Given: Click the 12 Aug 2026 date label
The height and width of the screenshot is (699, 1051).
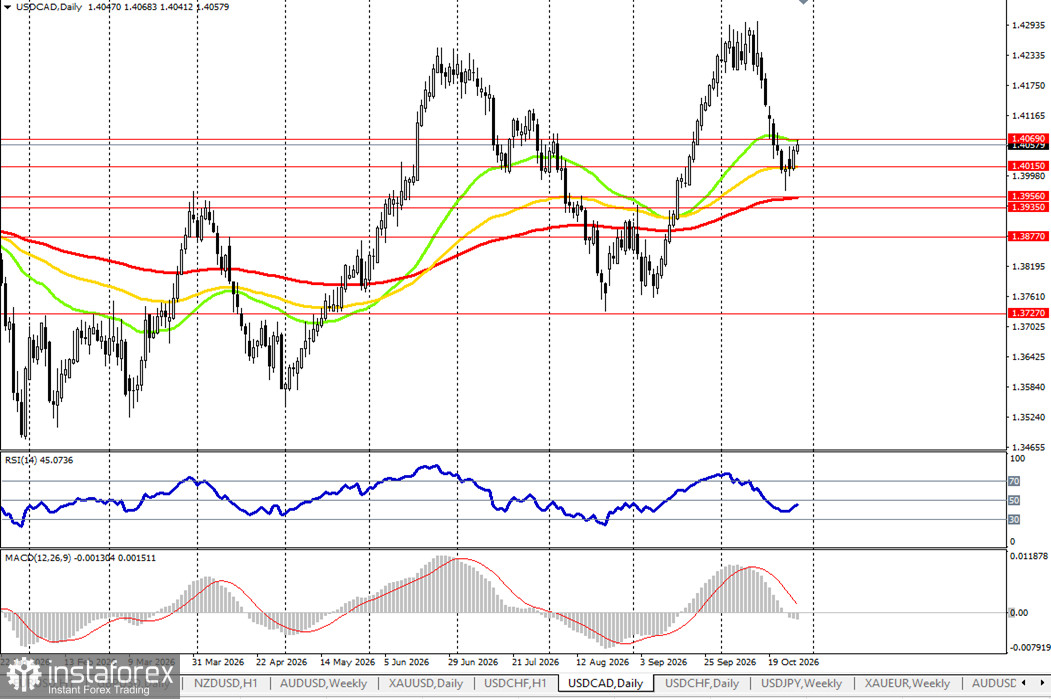Looking at the screenshot, I should (603, 661).
